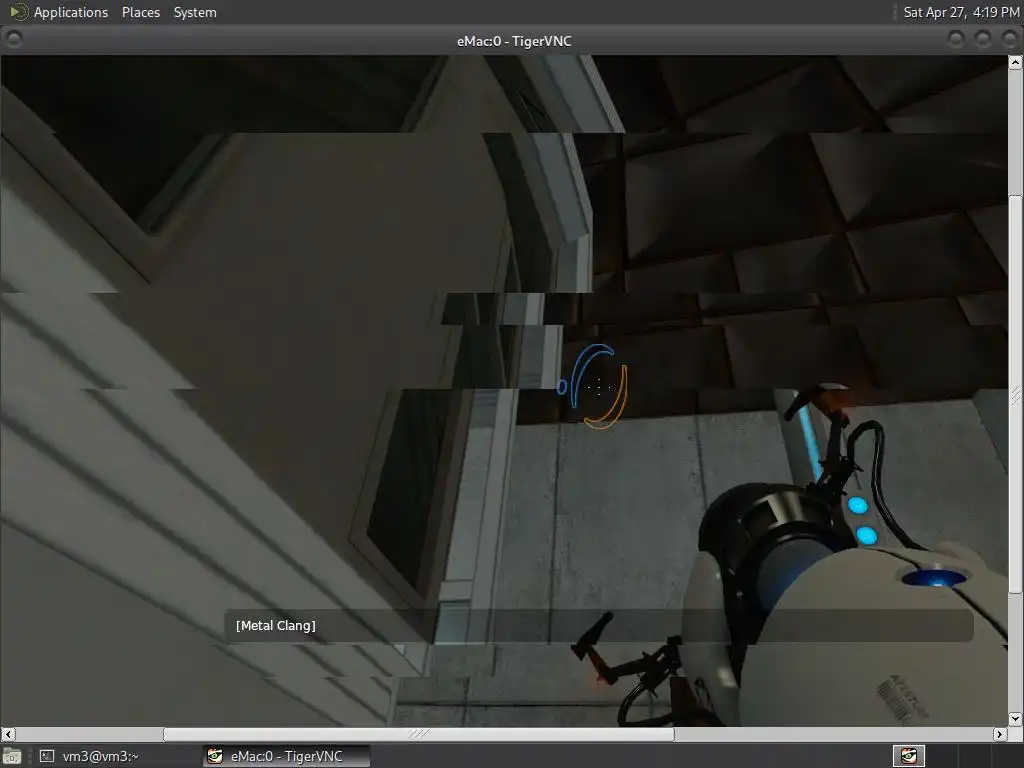
Task: Click the horizontal scrollbar right arrow
Action: click(x=1000, y=735)
